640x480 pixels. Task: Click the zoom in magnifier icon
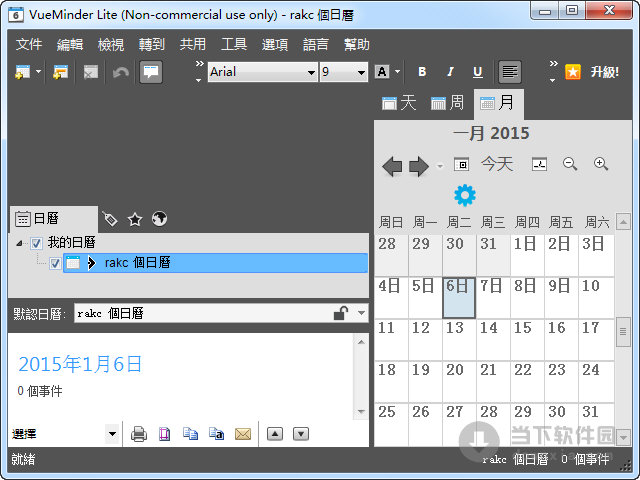(x=601, y=164)
